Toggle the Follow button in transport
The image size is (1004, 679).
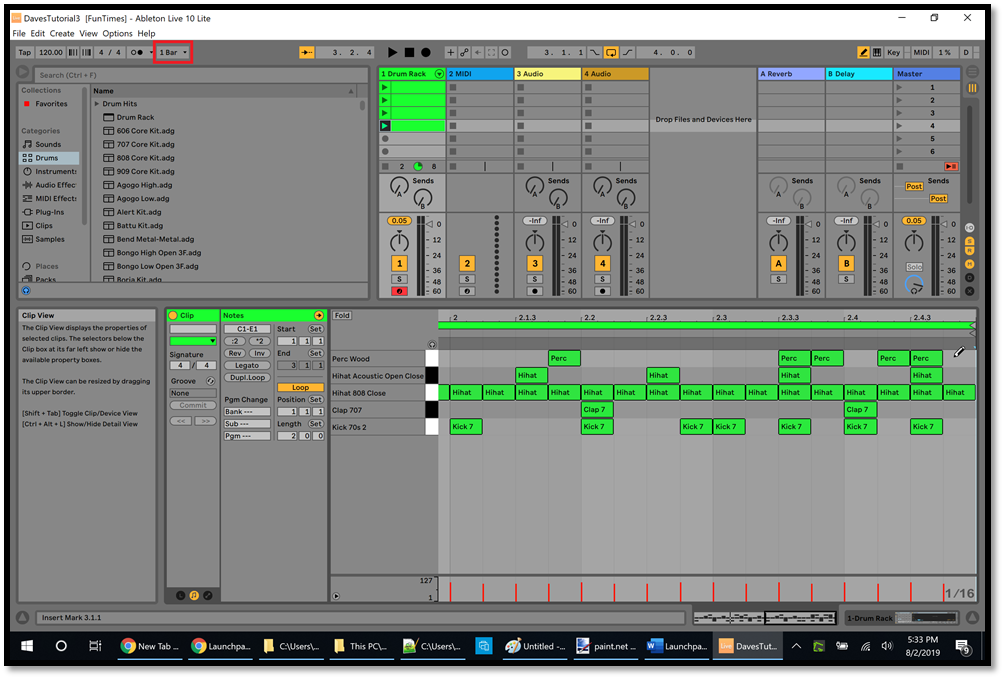pyautogui.click(x=307, y=53)
